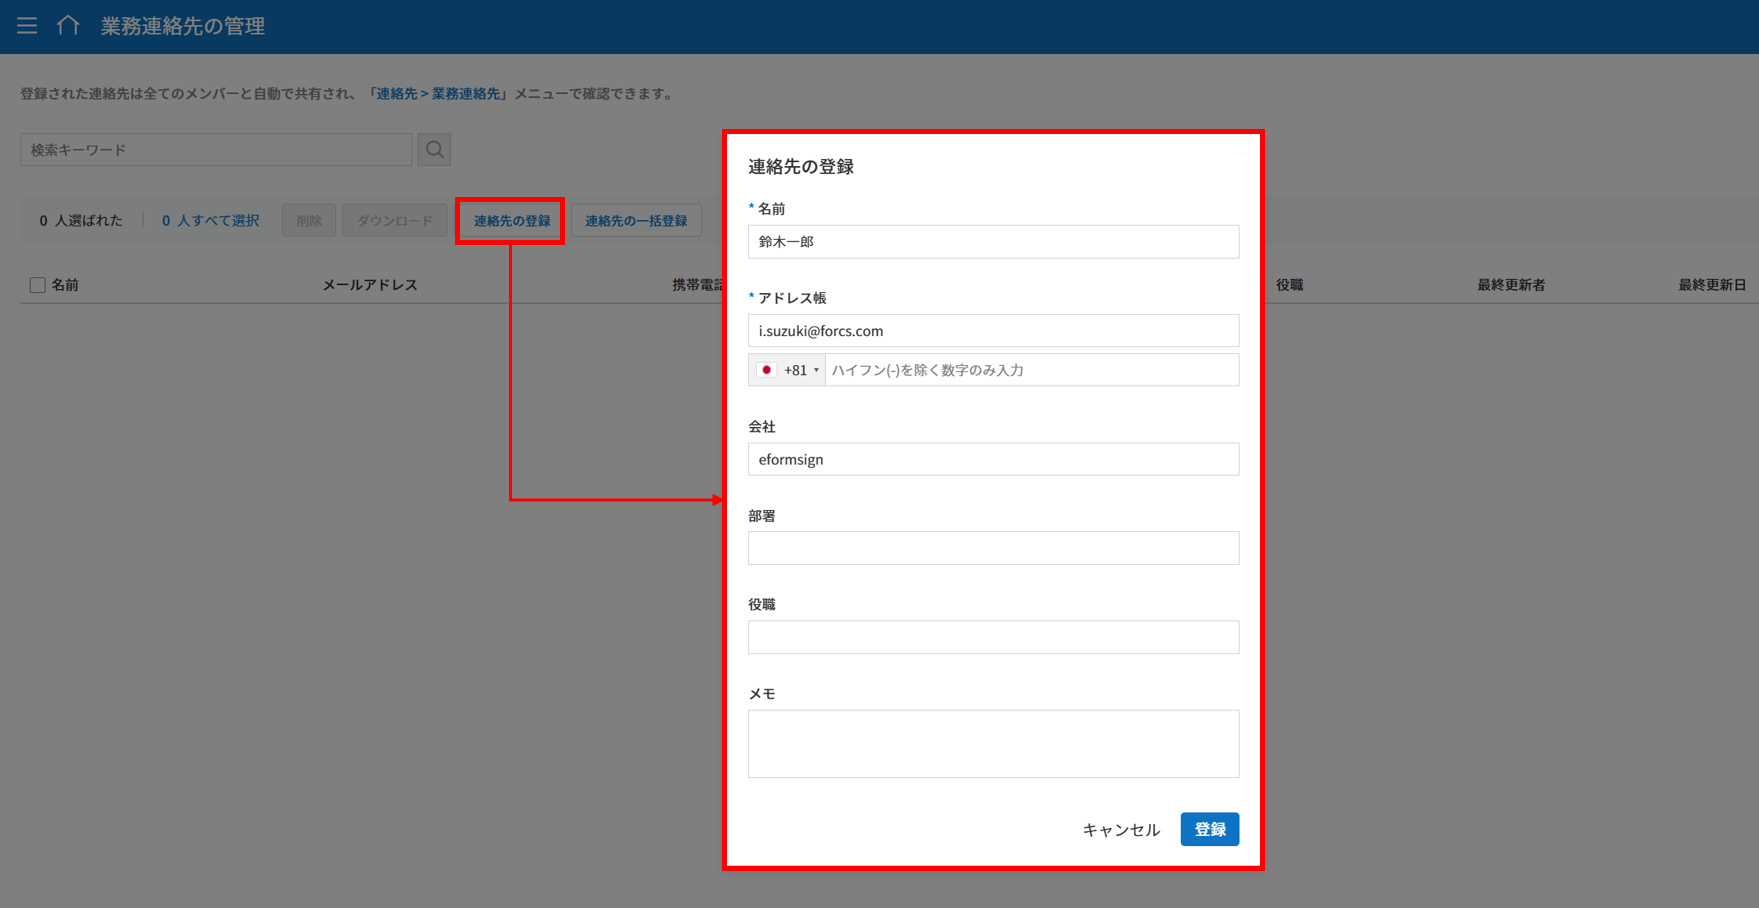Cancel the dialog with キャンセル
The height and width of the screenshot is (908, 1759).
[x=1121, y=830]
